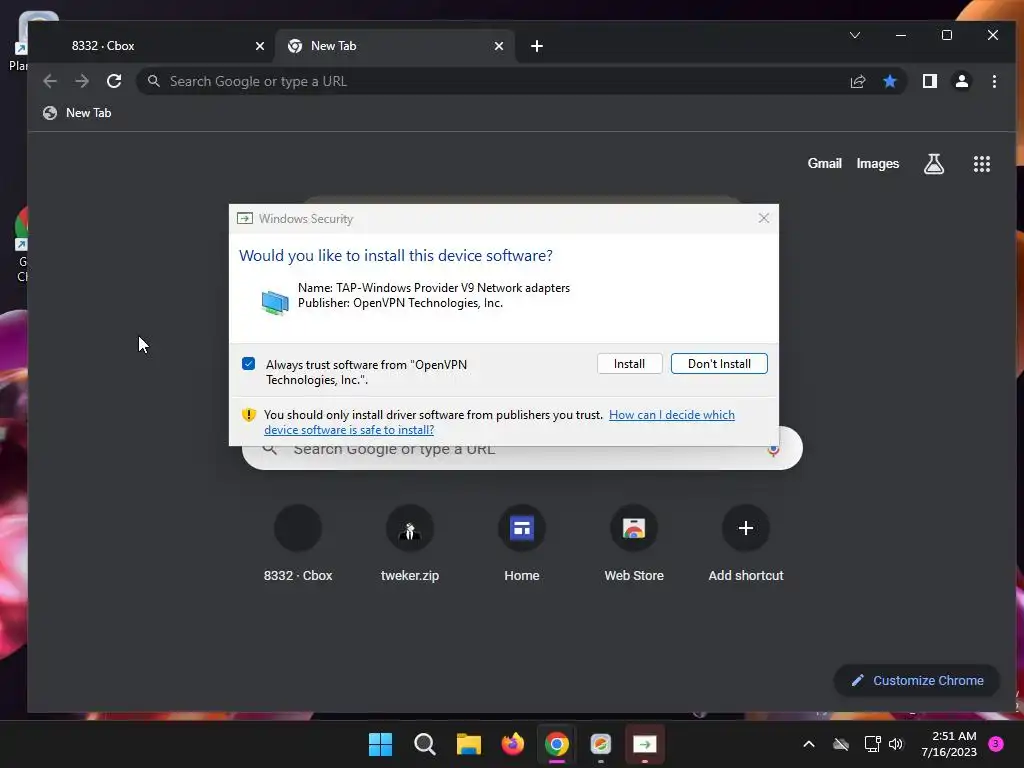Click the Add shortcut button
Viewport: 1024px width, 768px height.
tap(746, 545)
